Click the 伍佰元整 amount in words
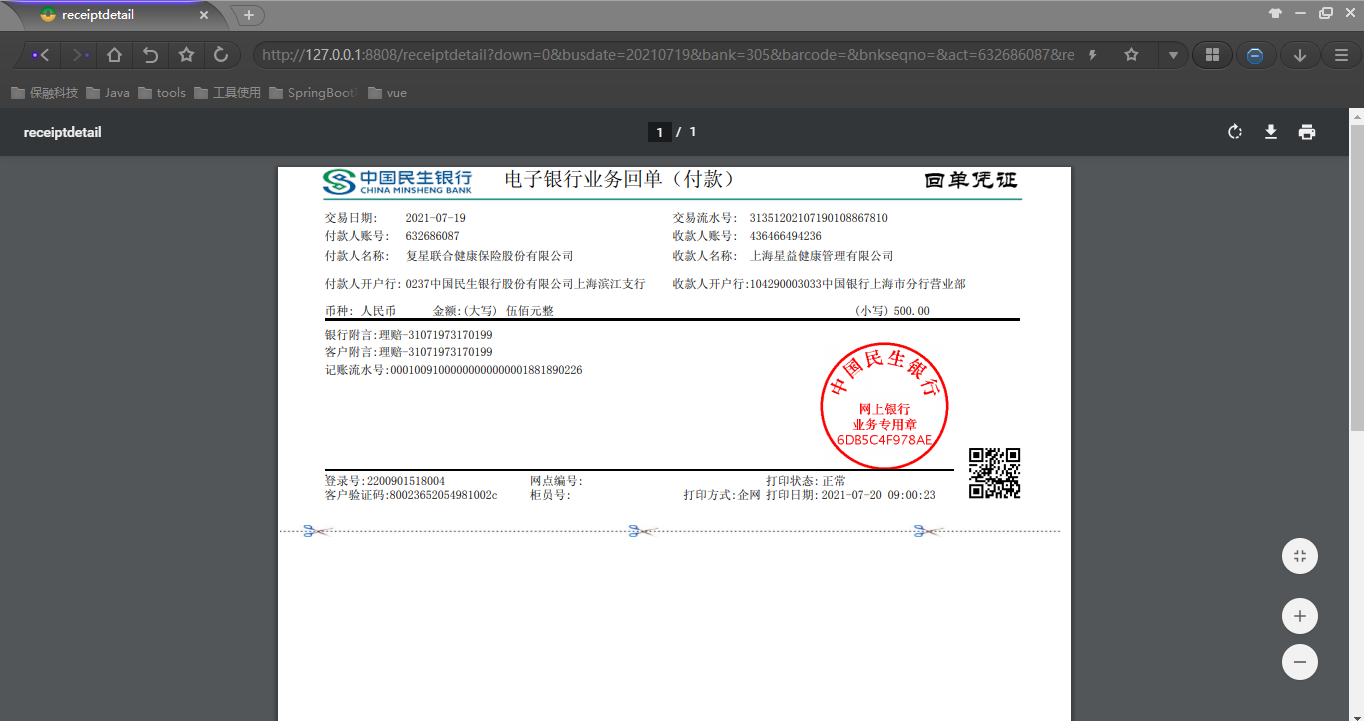Screen dimensions: 1364x721 tap(530, 311)
